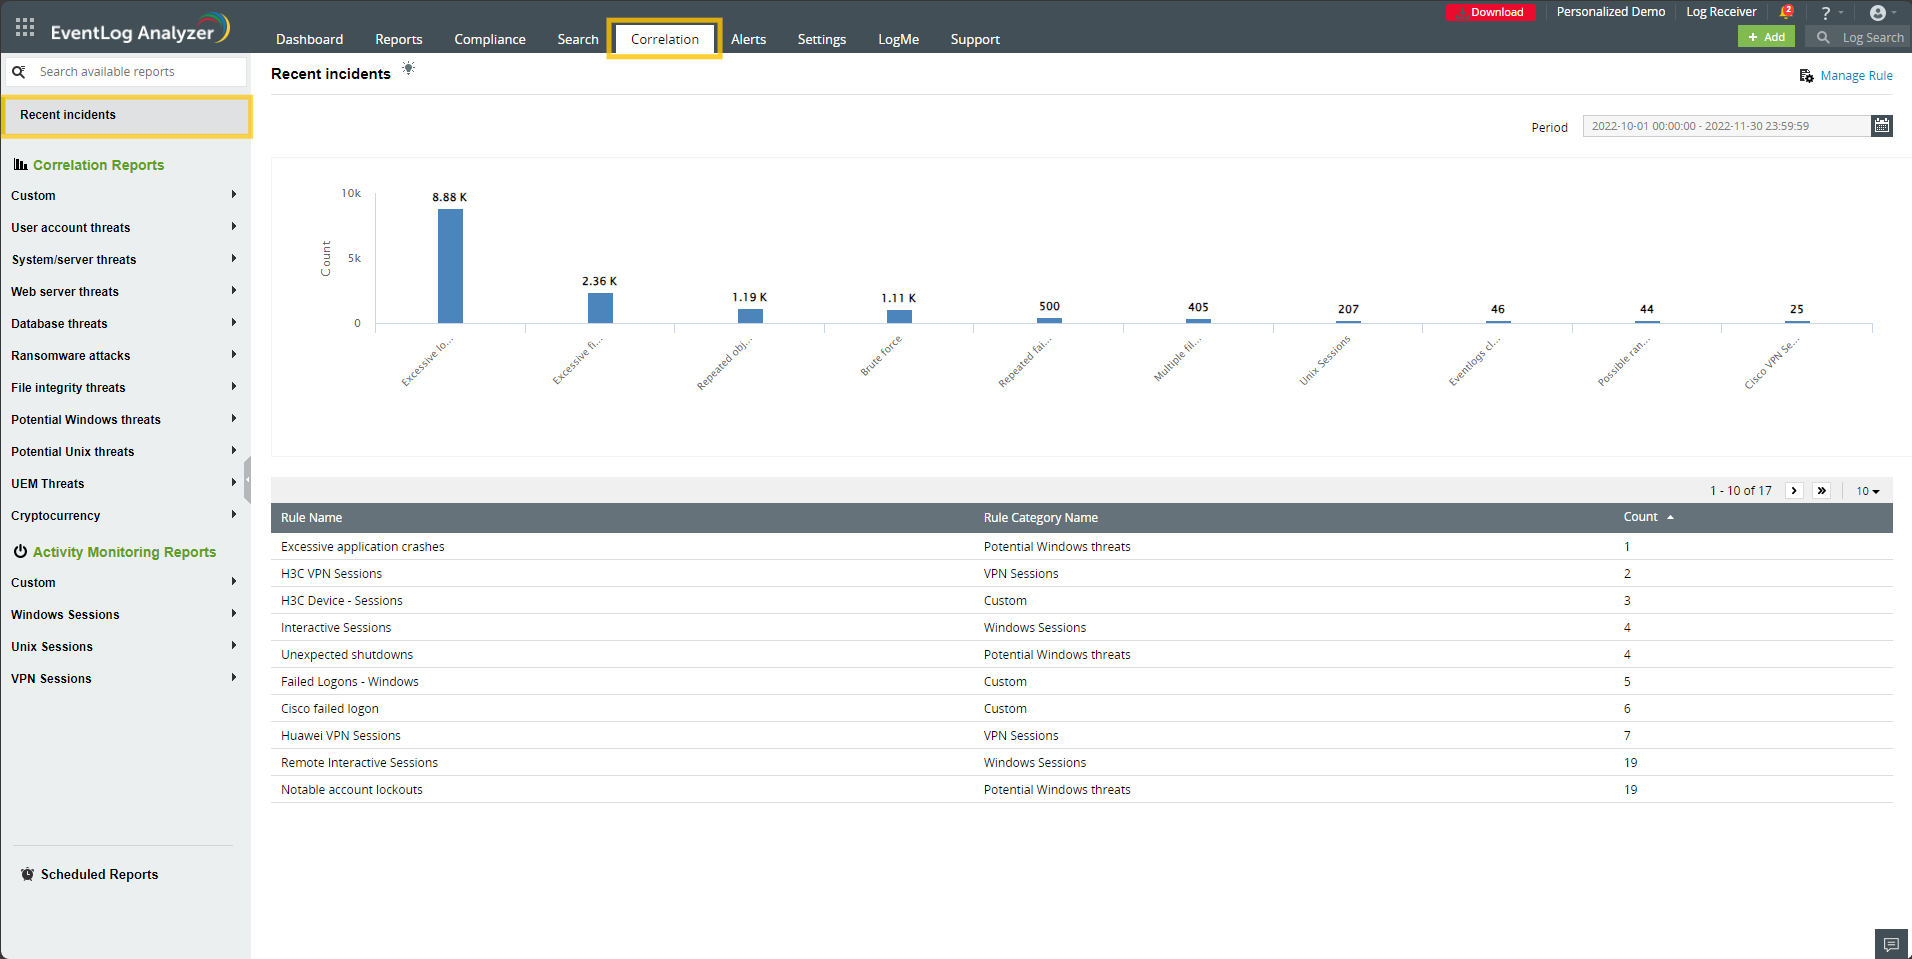Expand VPN Sessions in sidebar
The image size is (1912, 959).
pos(125,679)
